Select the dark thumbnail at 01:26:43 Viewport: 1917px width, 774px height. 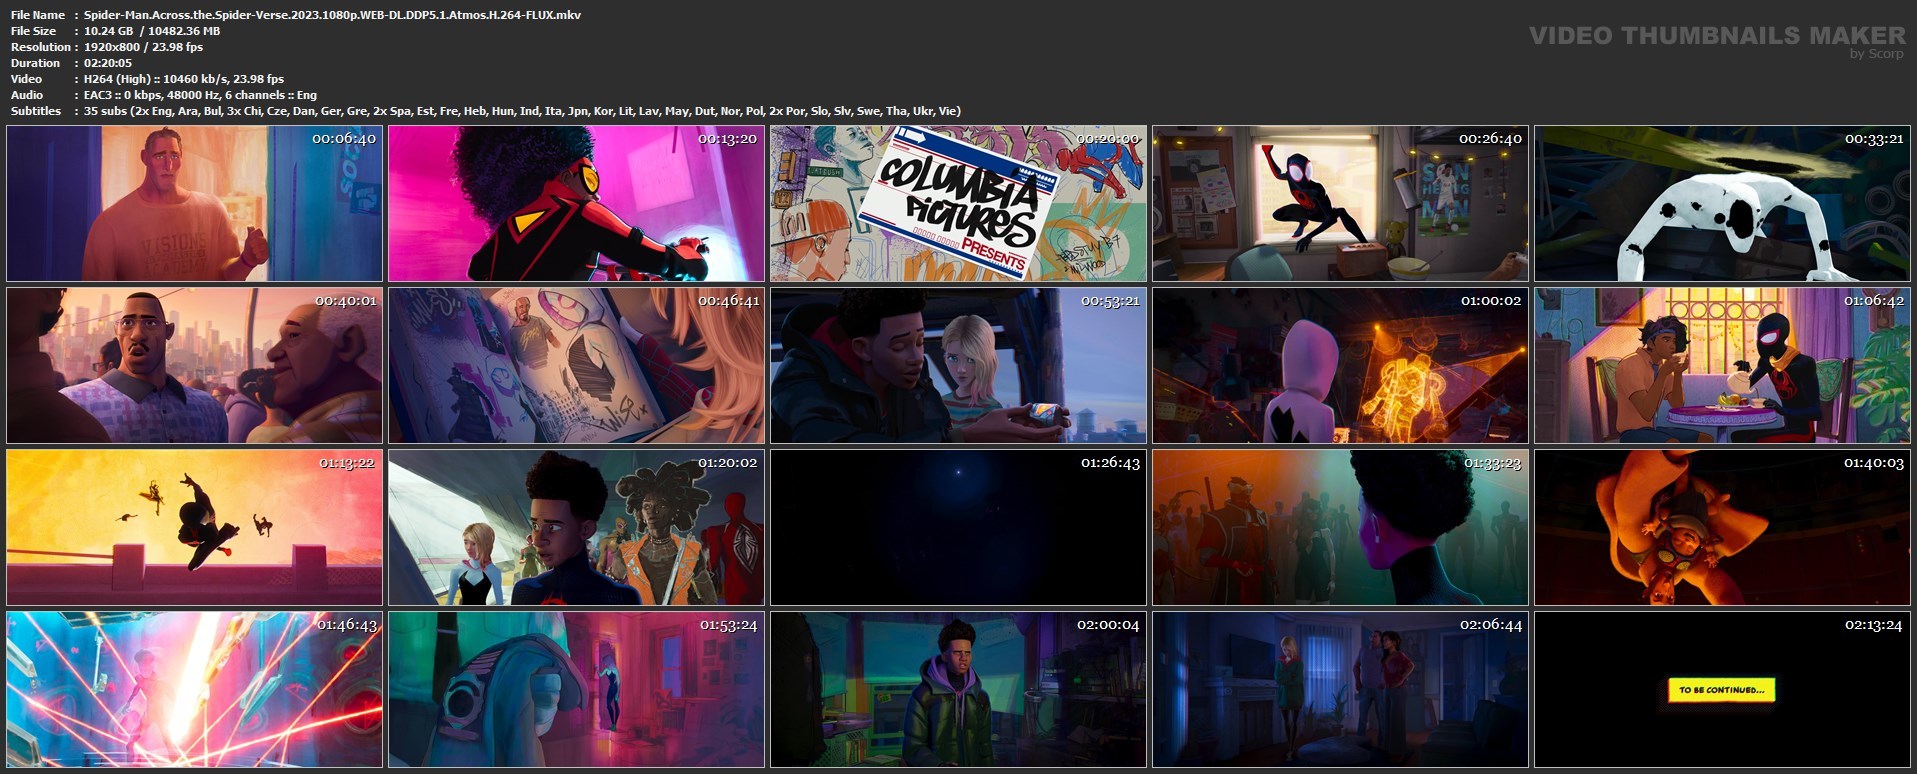pos(958,527)
